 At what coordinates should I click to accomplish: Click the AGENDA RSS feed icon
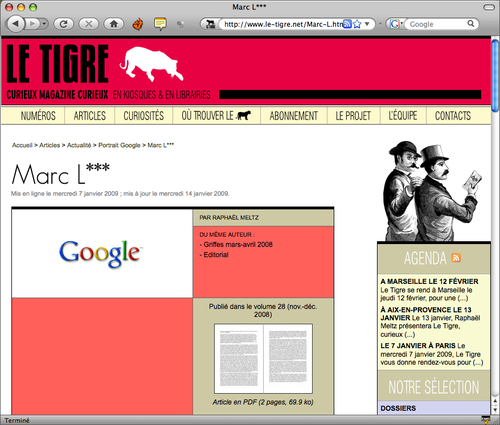[x=456, y=258]
